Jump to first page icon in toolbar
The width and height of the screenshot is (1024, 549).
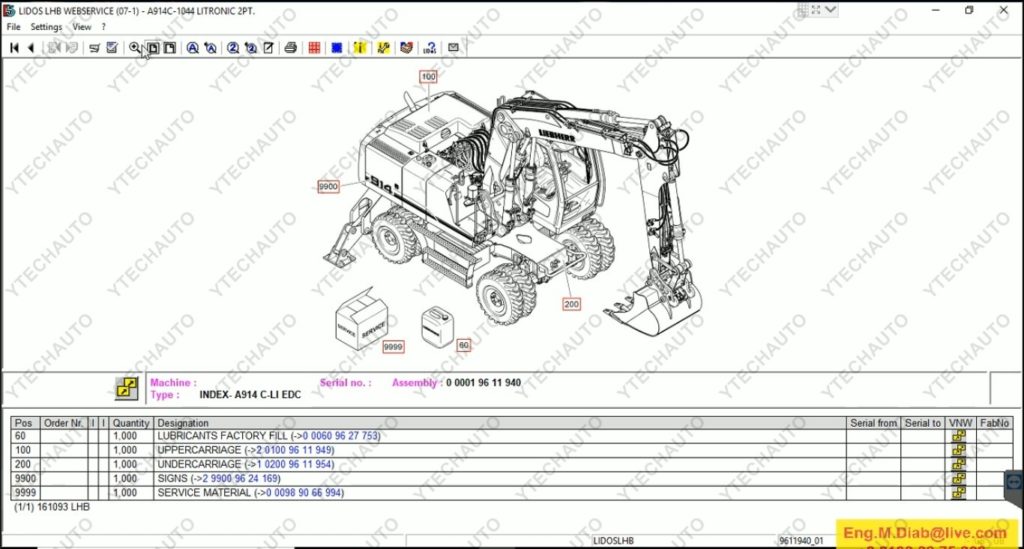[x=14, y=48]
